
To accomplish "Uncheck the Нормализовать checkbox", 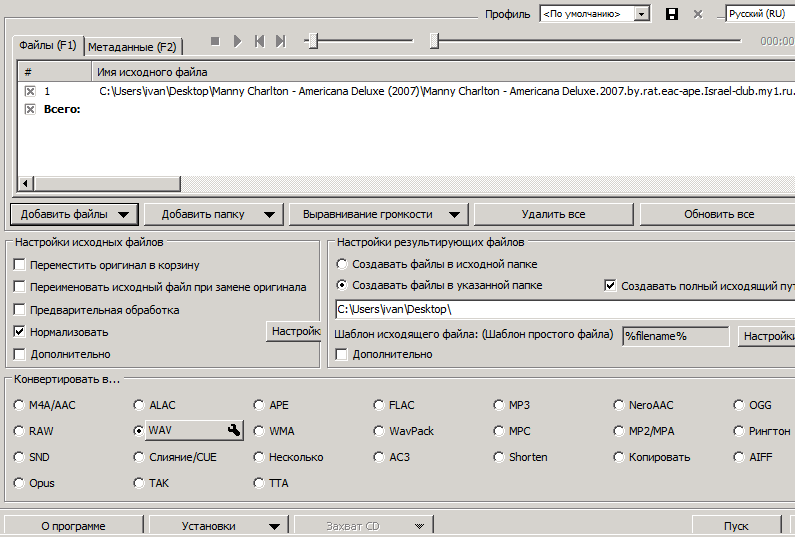I will pos(19,332).
